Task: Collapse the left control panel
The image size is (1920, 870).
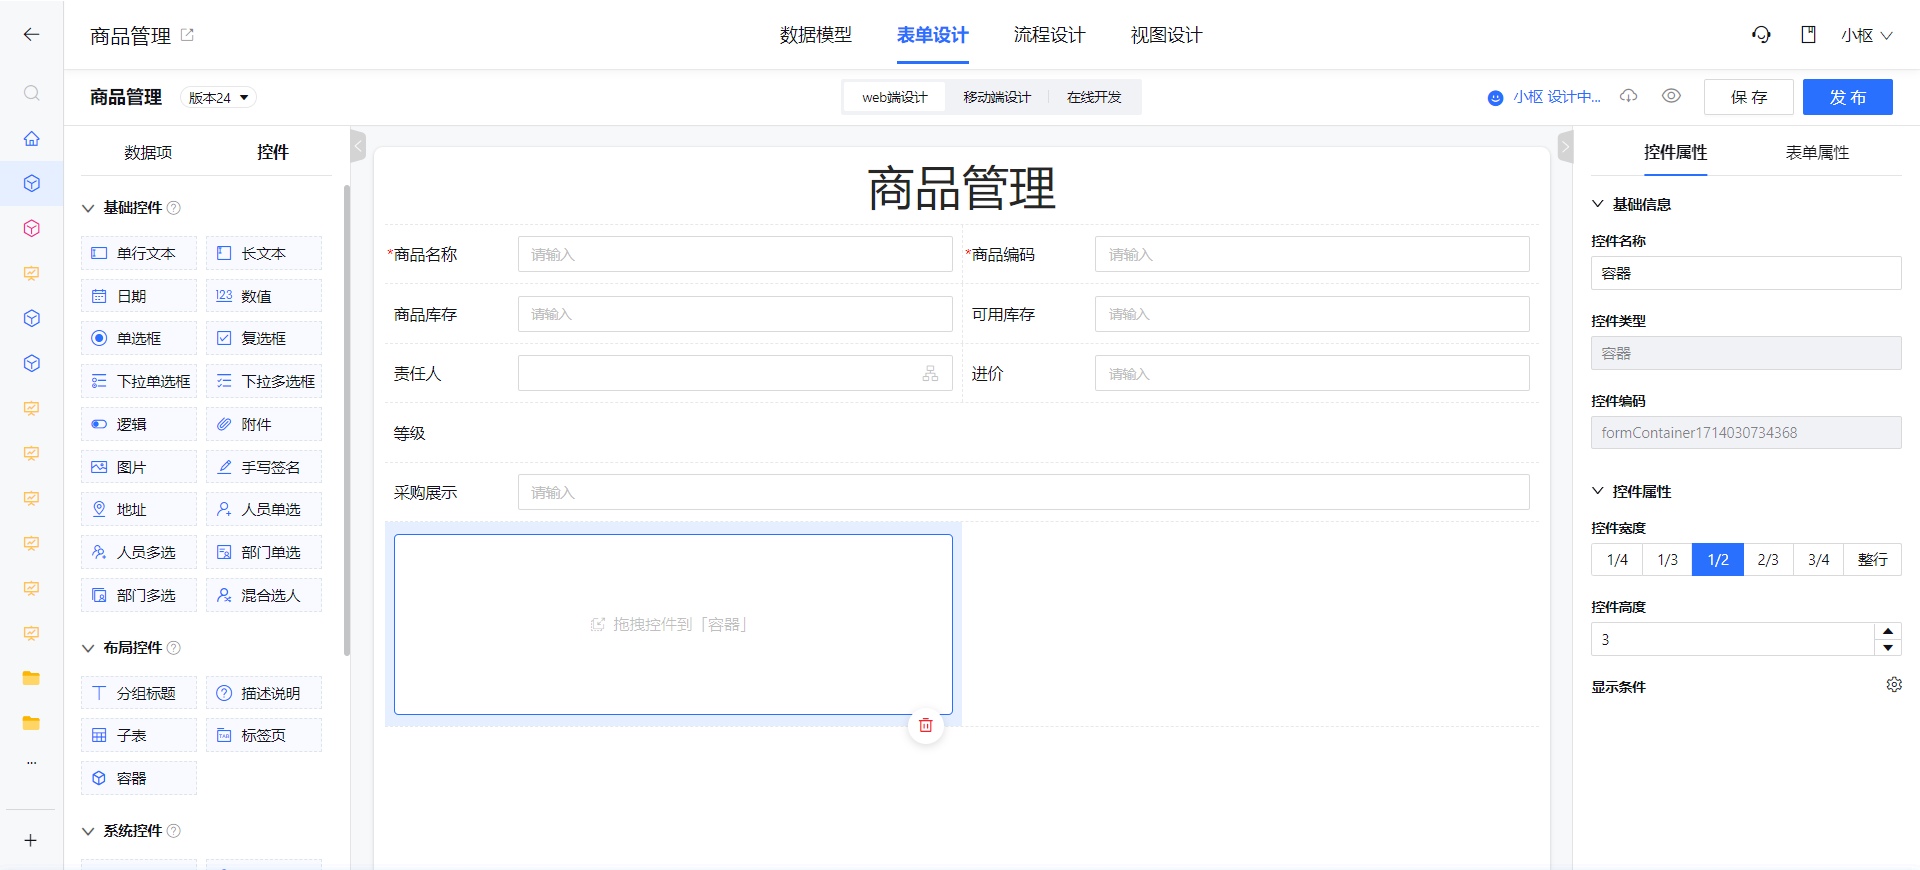Action: (x=358, y=146)
